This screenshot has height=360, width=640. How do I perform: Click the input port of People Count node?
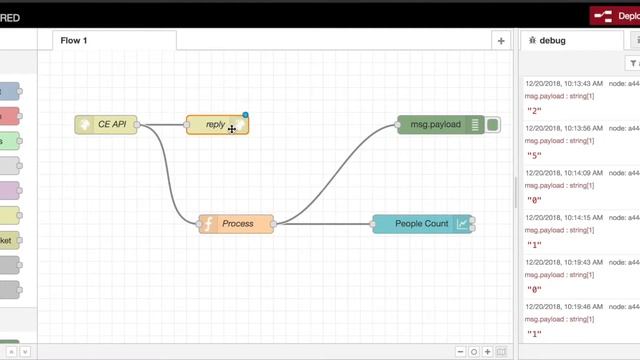pos(373,224)
